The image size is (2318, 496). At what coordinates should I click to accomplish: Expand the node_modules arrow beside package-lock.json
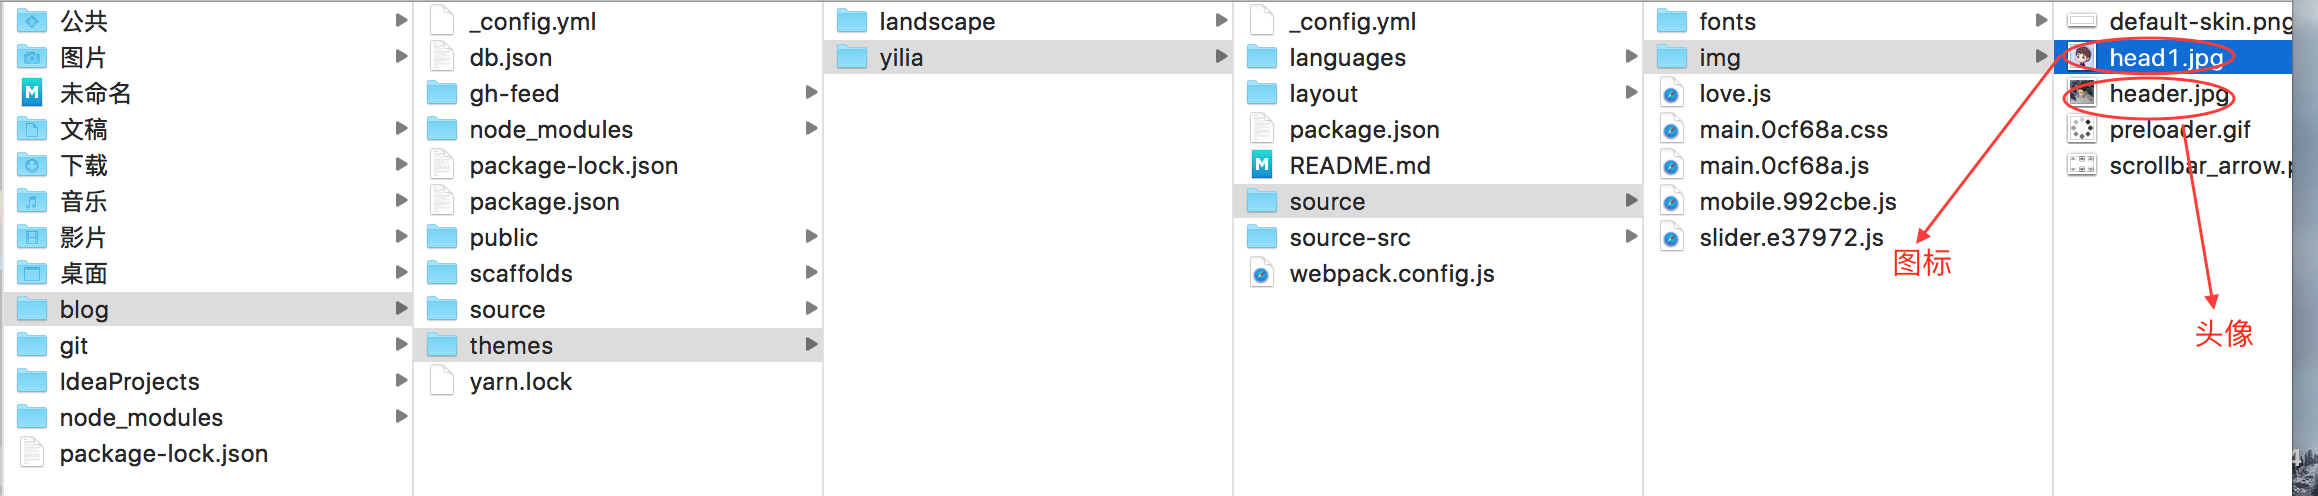coord(401,417)
